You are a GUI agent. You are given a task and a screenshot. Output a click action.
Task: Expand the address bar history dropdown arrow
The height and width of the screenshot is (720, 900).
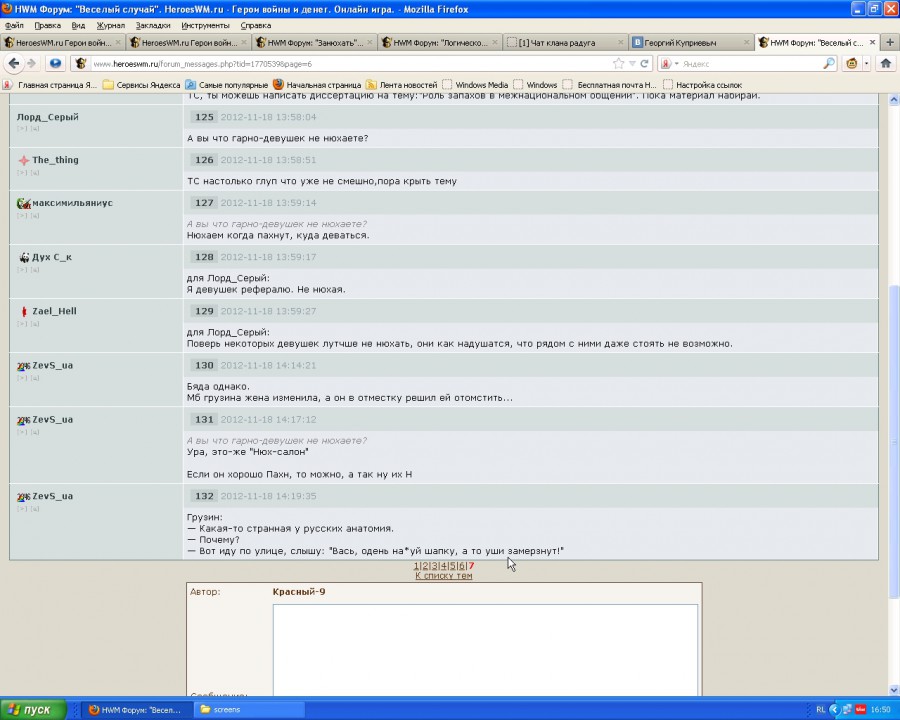pos(632,63)
